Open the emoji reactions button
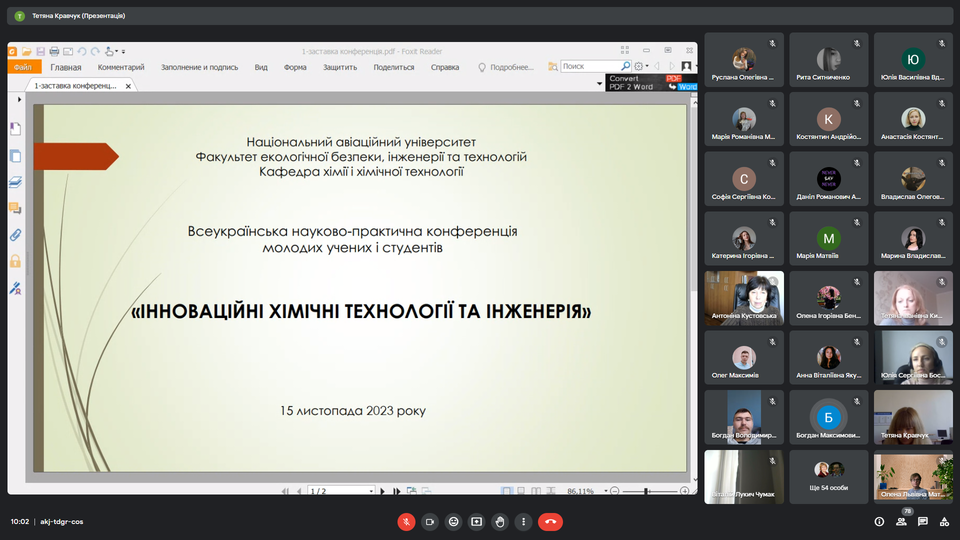This screenshot has width=960, height=540. point(453,521)
